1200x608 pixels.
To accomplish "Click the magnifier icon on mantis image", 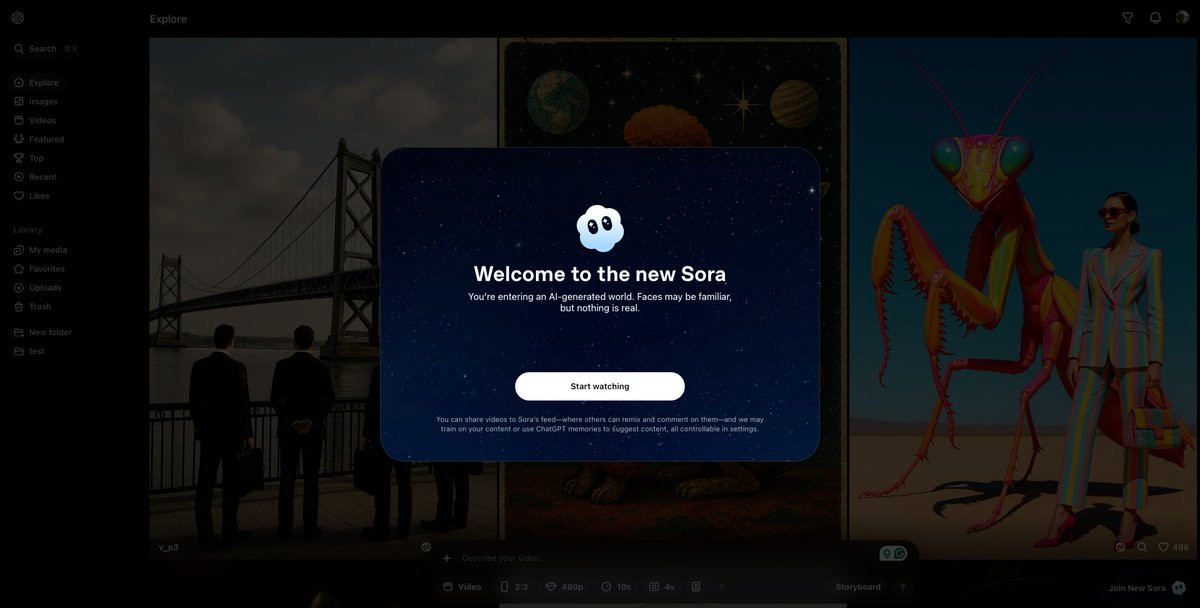I will 1142,547.
